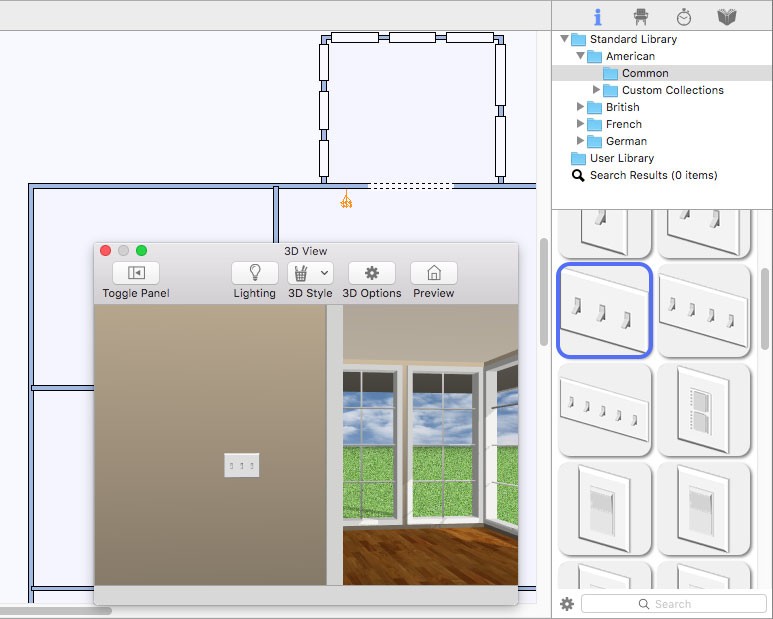Click the library Search field

(673, 604)
